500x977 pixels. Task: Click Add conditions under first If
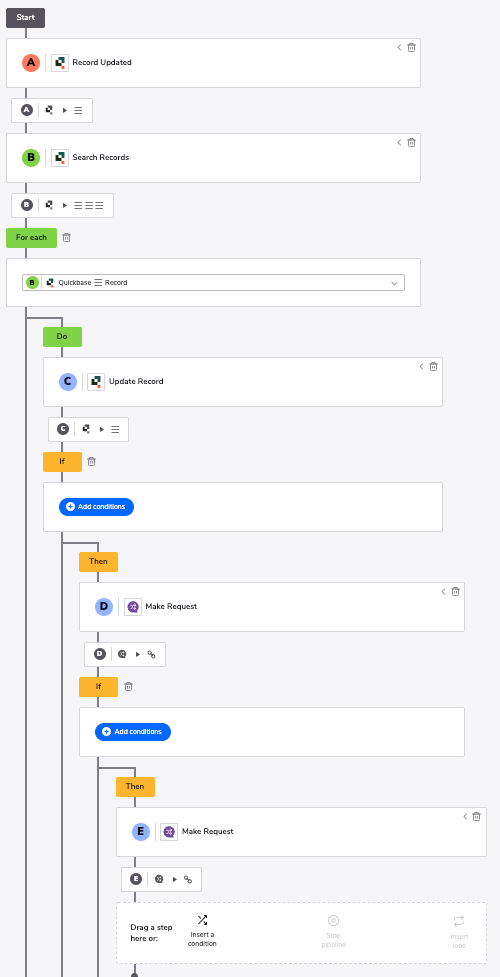click(97, 507)
